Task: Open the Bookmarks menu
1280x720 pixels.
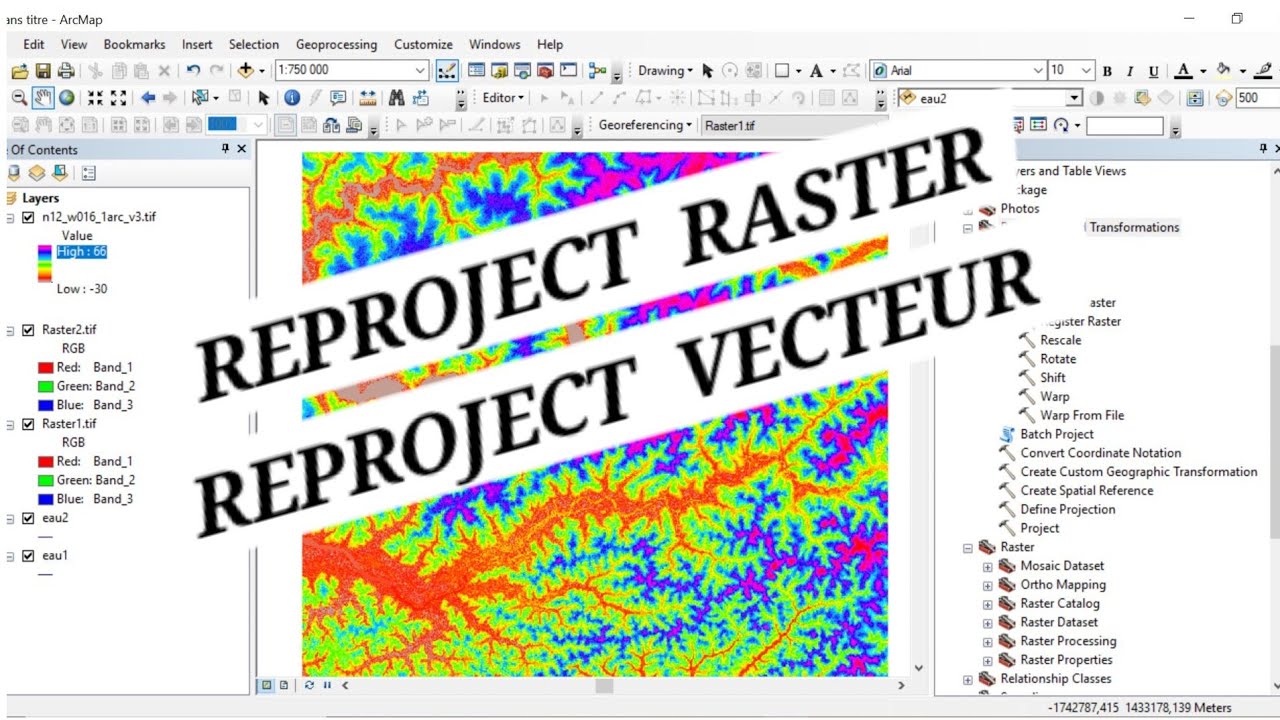Action: [x=135, y=44]
